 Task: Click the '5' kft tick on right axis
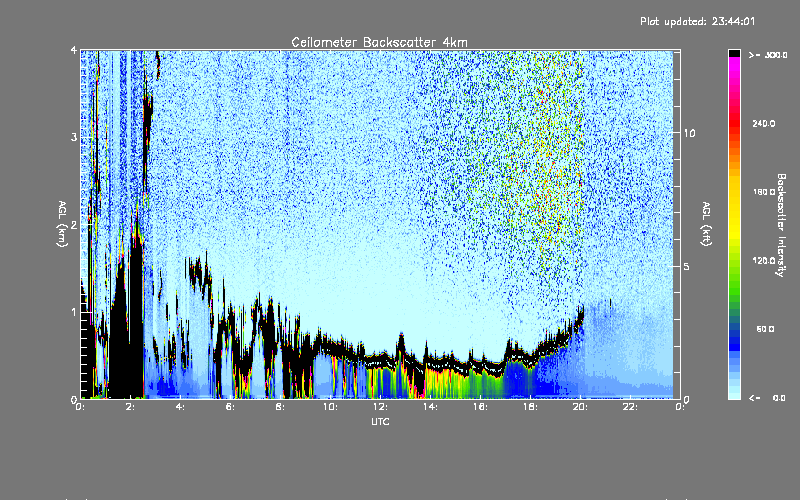[687, 266]
